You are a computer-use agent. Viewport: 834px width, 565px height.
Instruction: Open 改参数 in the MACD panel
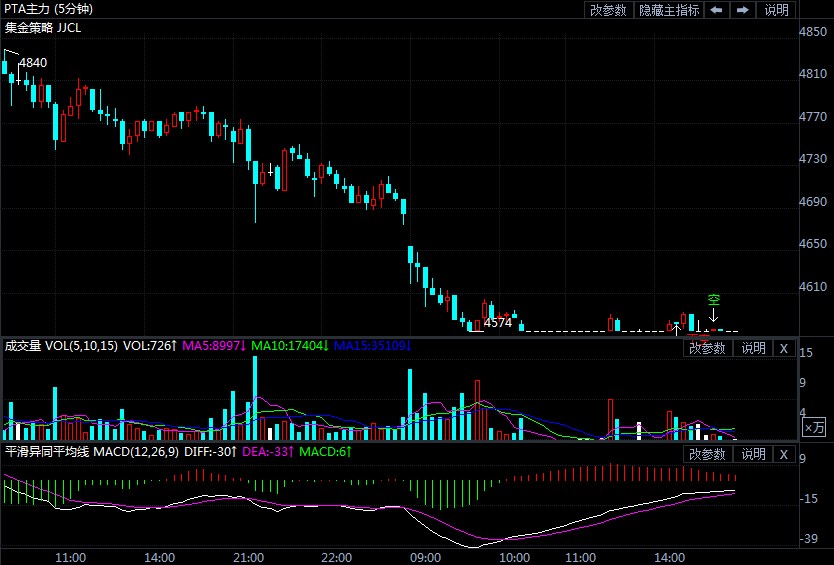[x=707, y=454]
